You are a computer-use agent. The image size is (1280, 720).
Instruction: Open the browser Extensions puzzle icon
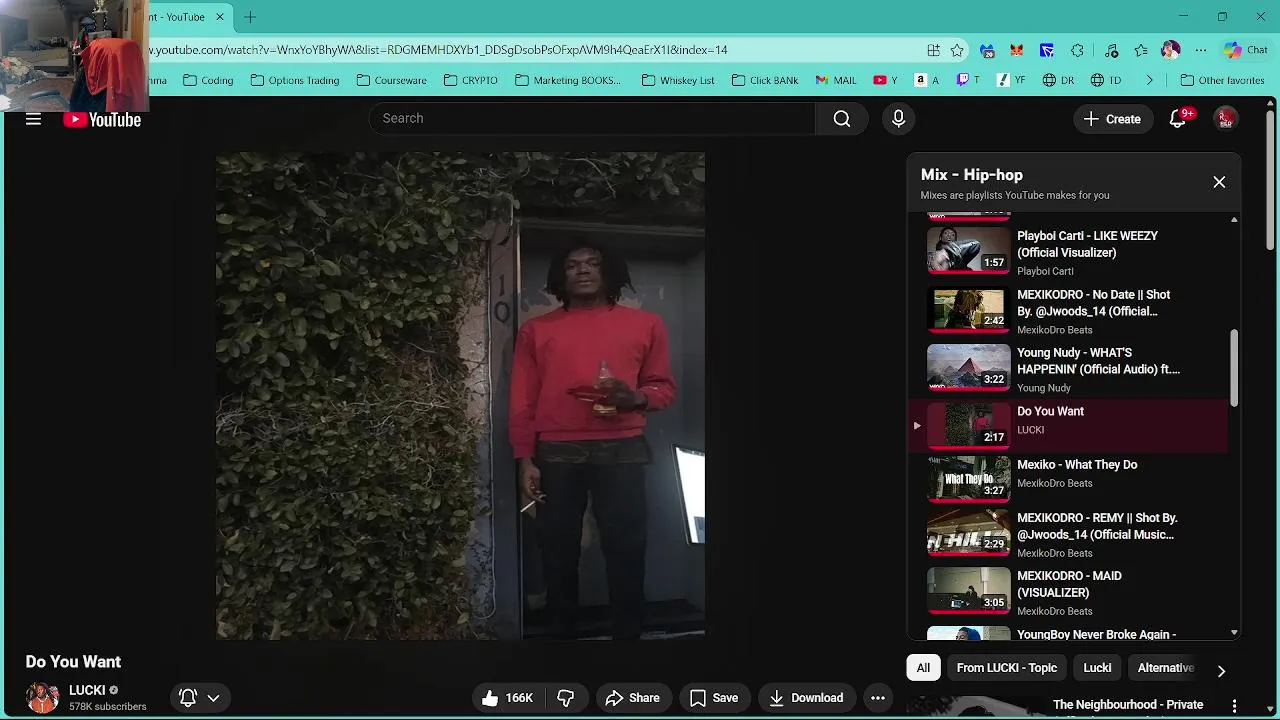tap(1077, 50)
